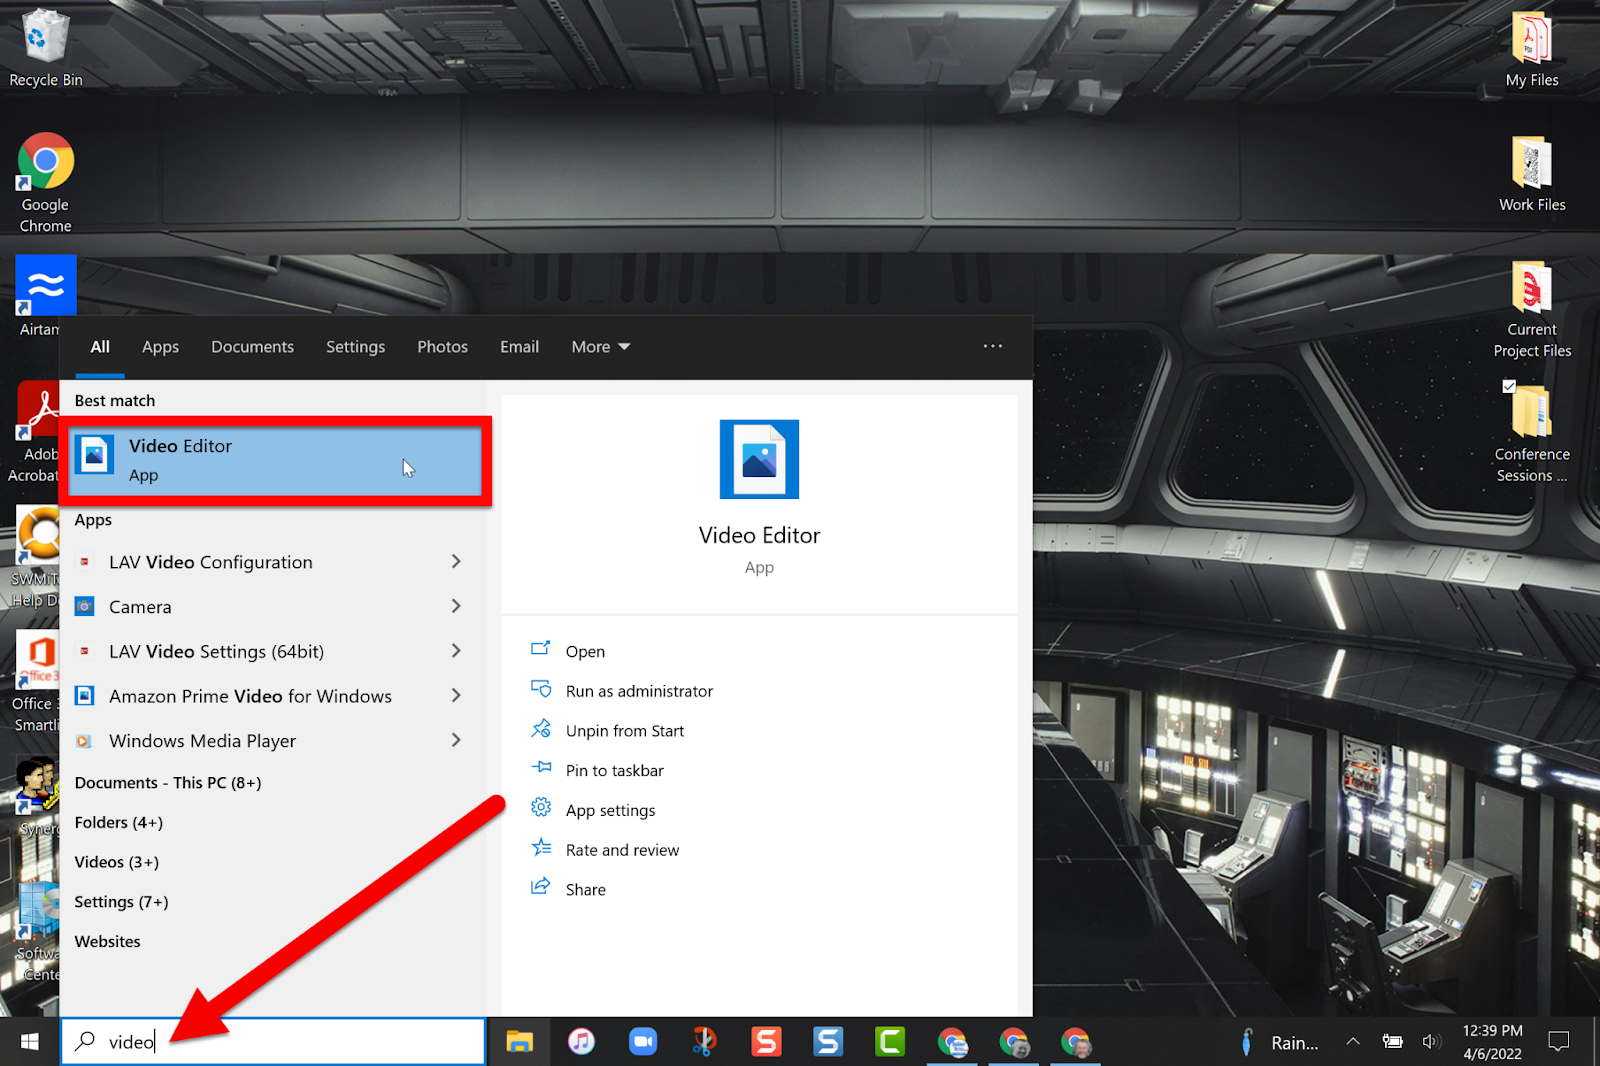Expand LAV Video Configuration result chevron

point(456,562)
